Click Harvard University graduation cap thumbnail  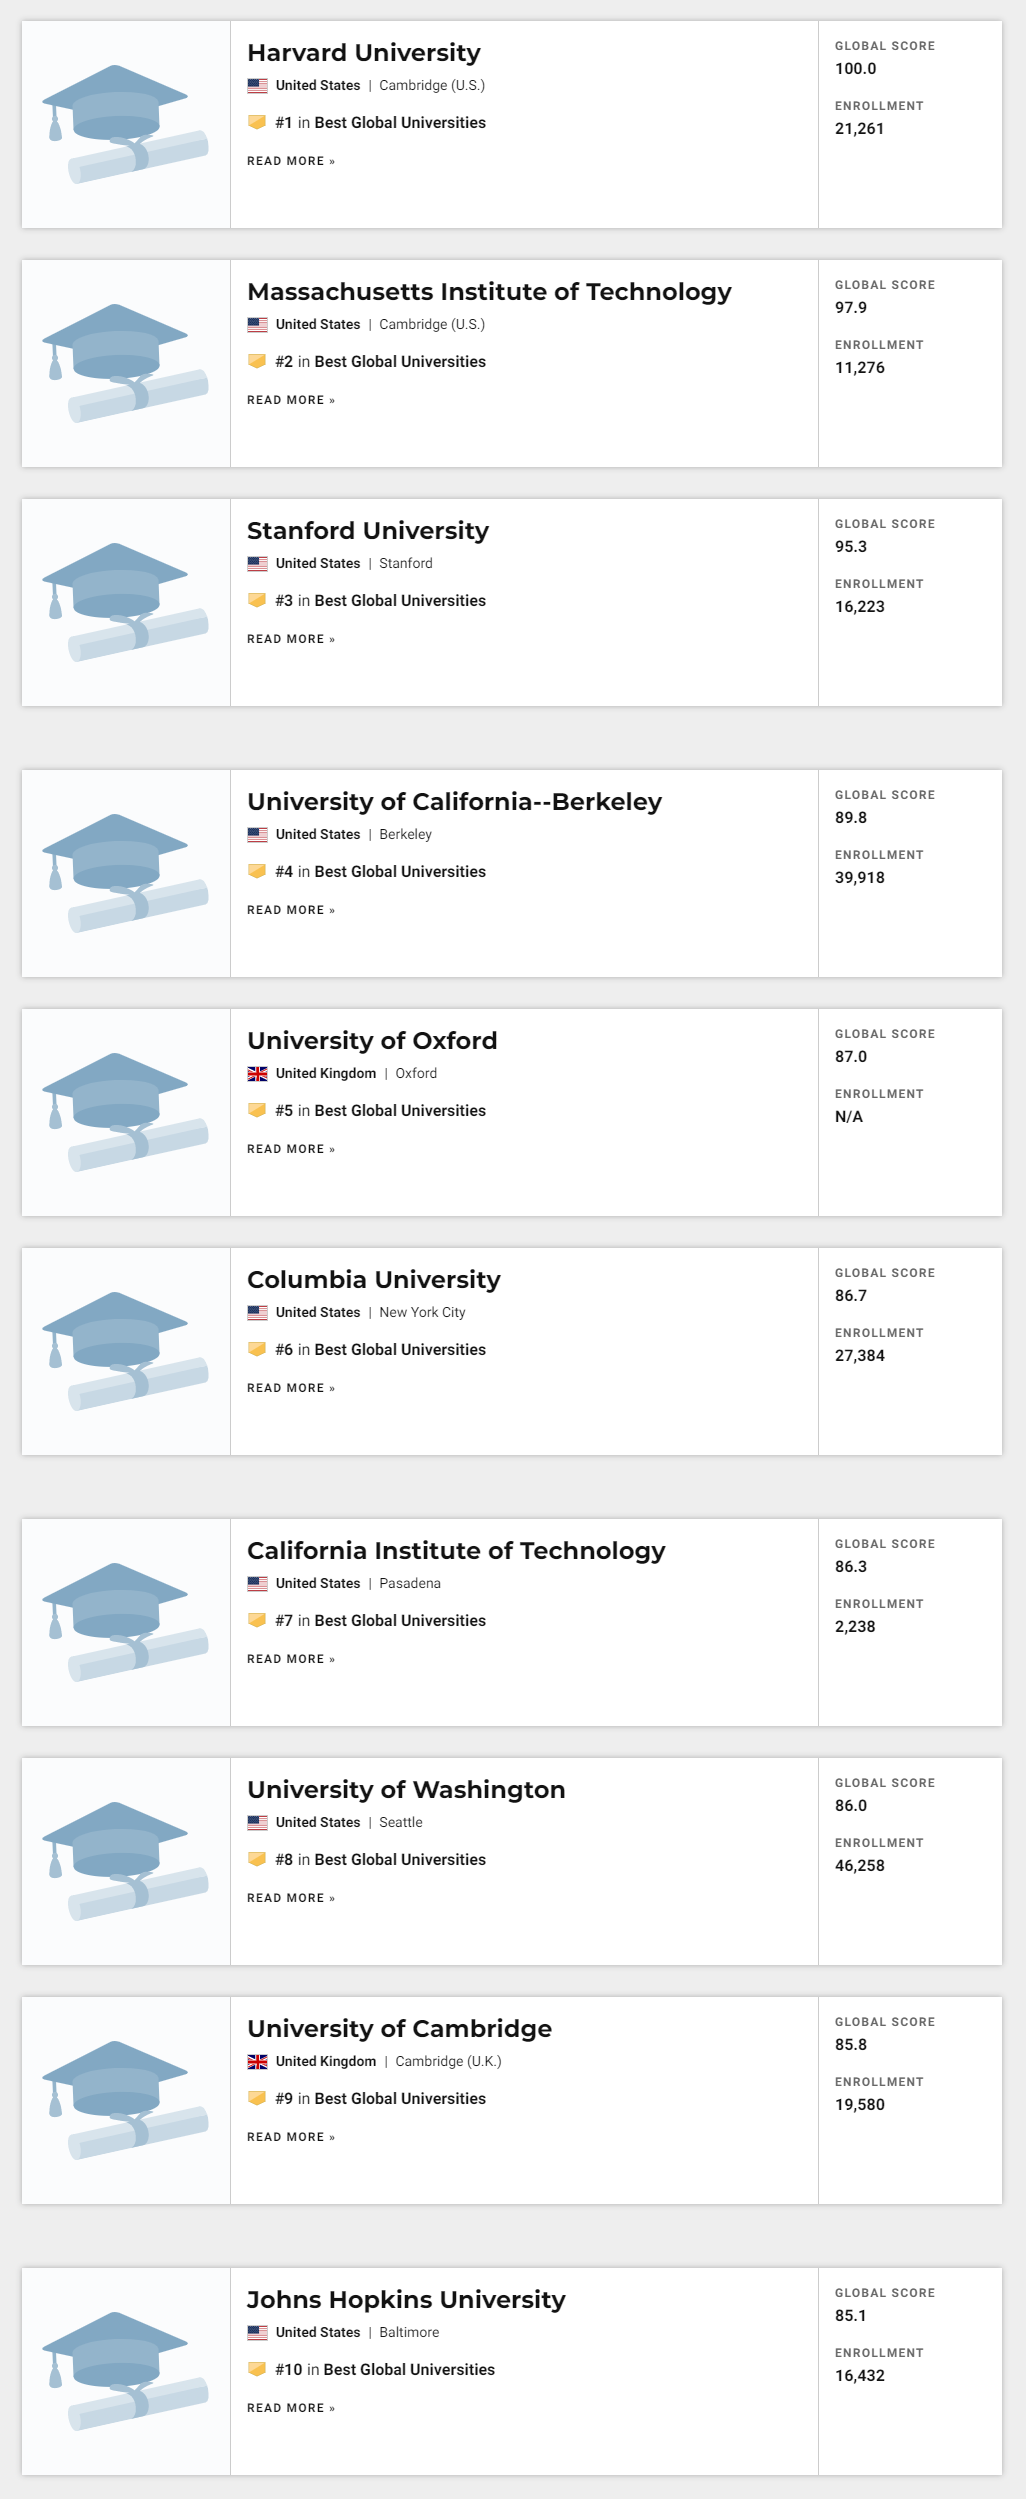(x=125, y=124)
